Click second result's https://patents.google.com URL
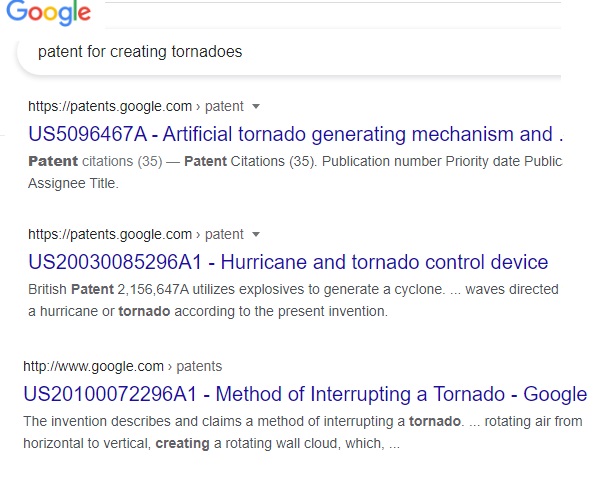Screen dimensions: 603x478 pos(110,235)
